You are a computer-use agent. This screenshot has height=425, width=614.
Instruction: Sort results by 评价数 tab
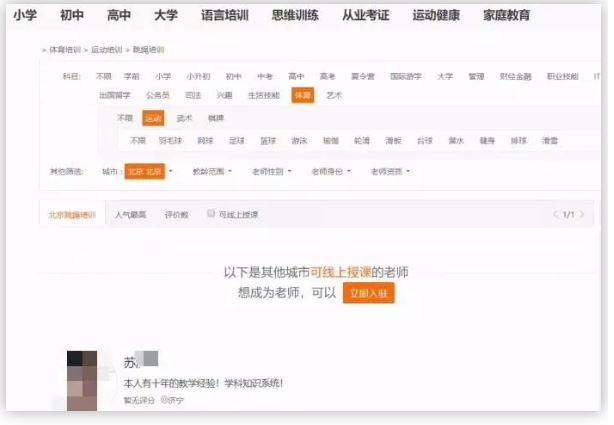point(176,214)
